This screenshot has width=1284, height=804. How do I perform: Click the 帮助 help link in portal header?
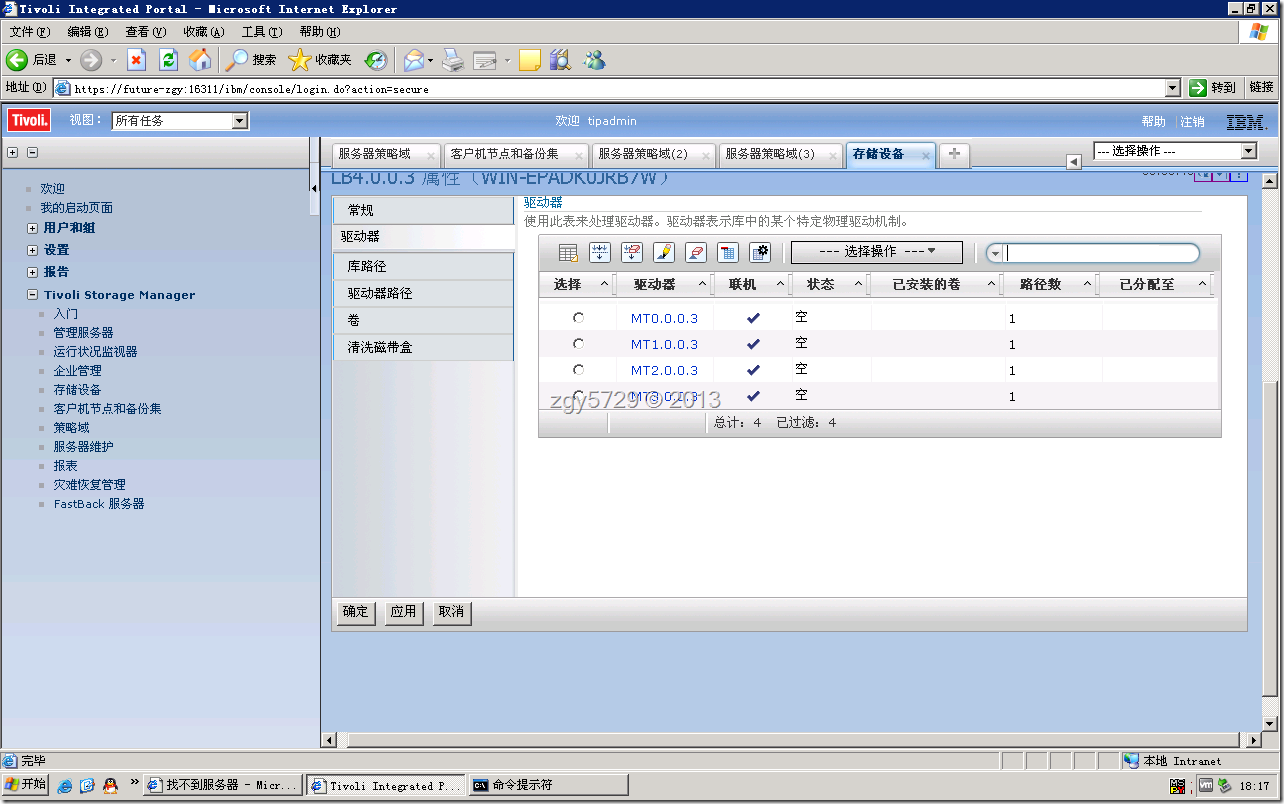click(1154, 122)
